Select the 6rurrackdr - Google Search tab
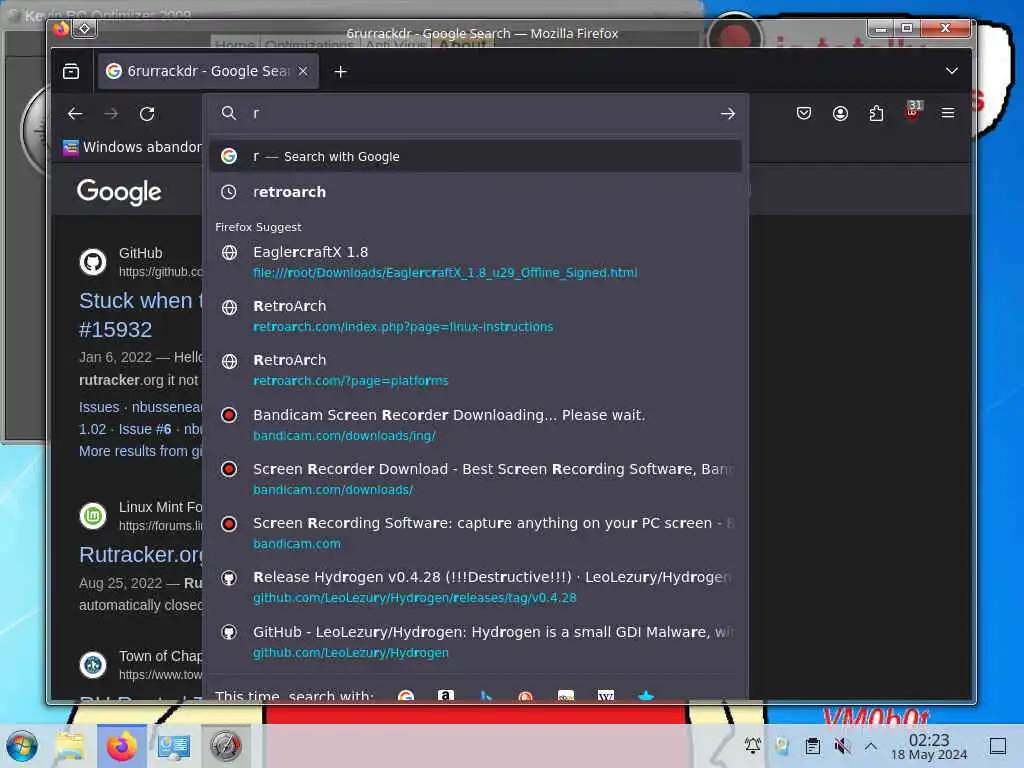Viewport: 1024px width, 768px height. pos(208,71)
